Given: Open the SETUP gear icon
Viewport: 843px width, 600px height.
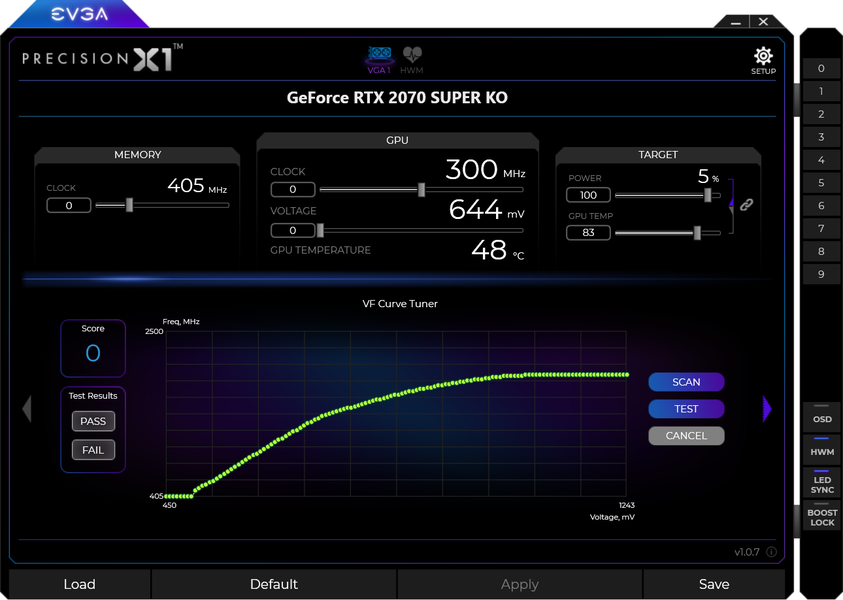Looking at the screenshot, I should 763,61.
